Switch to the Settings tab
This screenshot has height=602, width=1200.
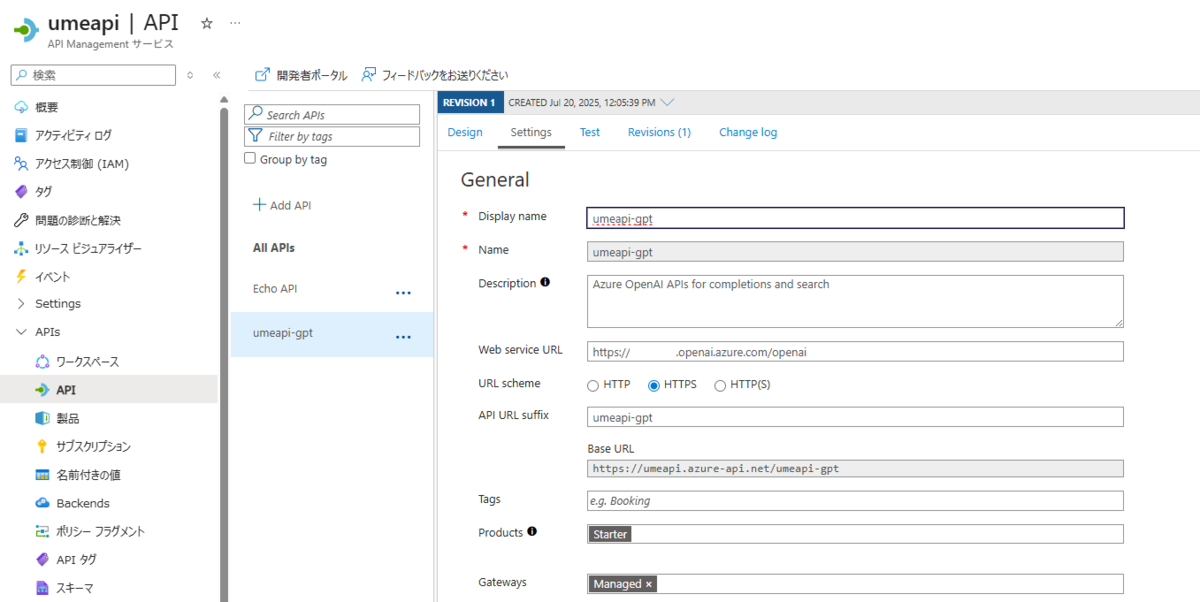point(531,132)
